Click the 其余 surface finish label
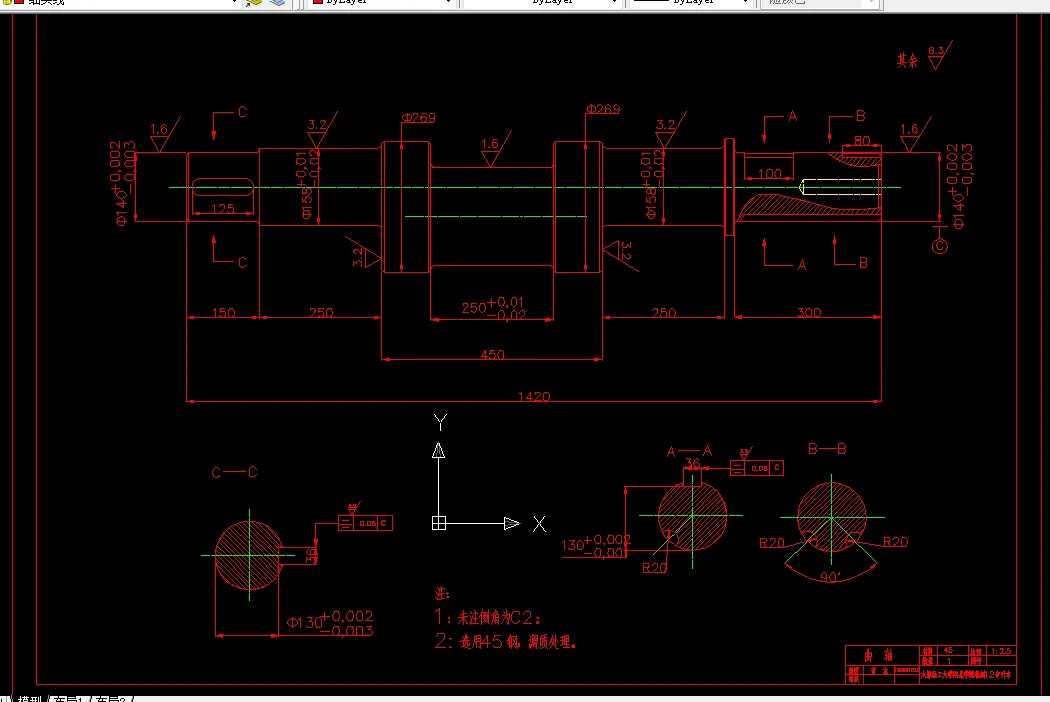Image resolution: width=1050 pixels, height=702 pixels. pos(907,60)
